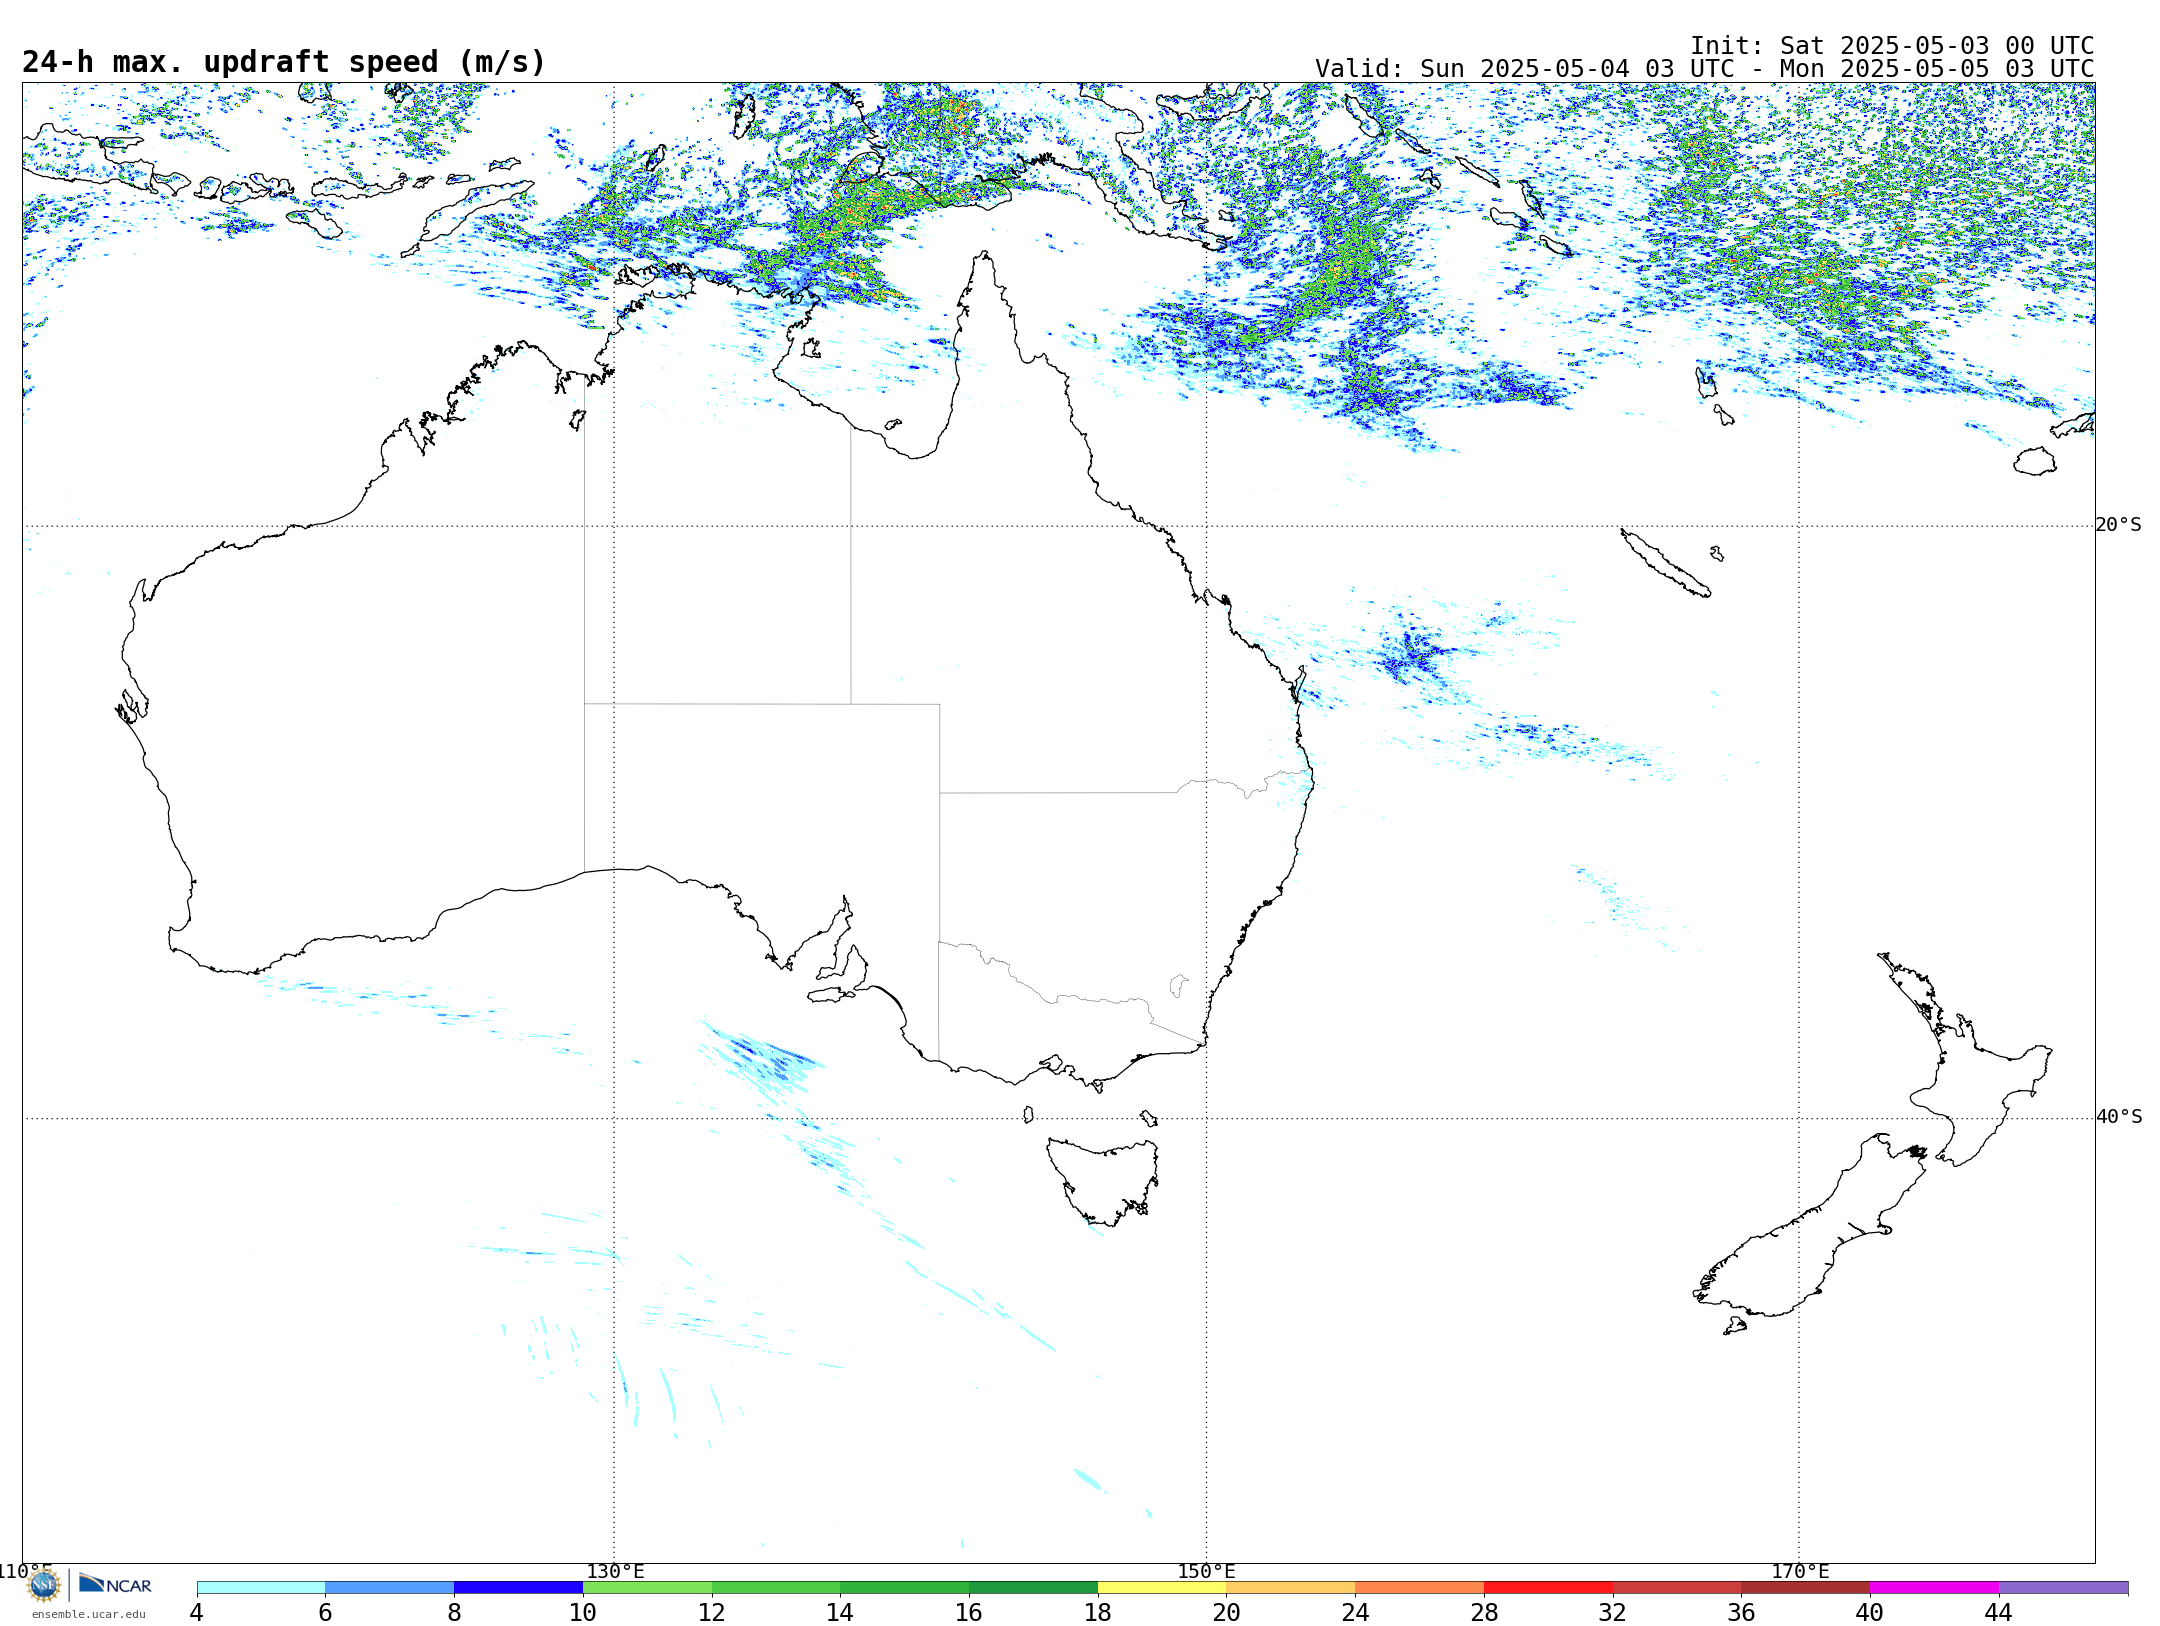Click the purple colorbar swatch above 44
The height and width of the screenshot is (1626, 2160).
tap(2063, 1587)
